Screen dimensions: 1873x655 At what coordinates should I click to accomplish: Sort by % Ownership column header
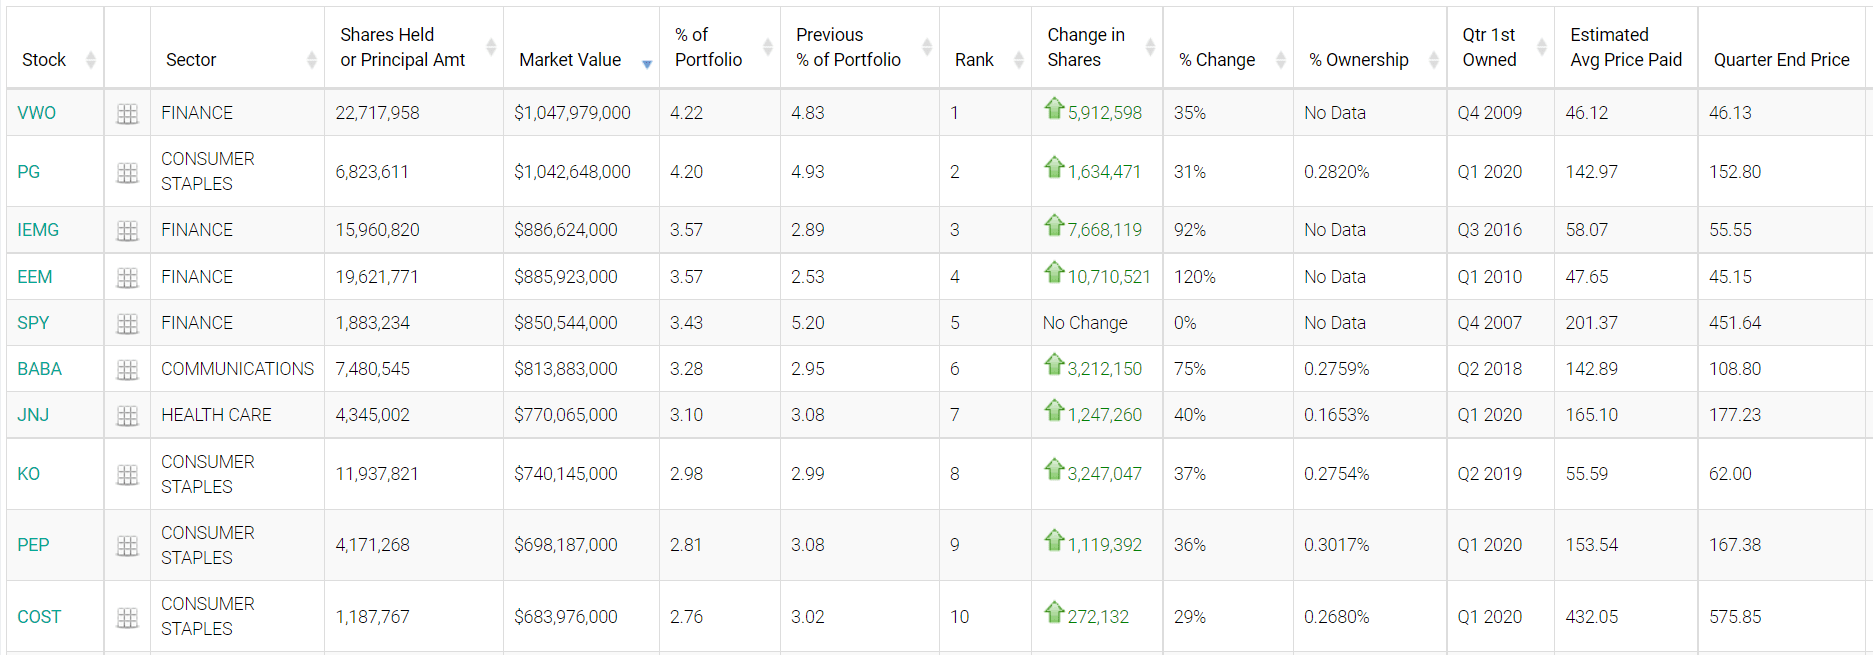pyautogui.click(x=1370, y=47)
